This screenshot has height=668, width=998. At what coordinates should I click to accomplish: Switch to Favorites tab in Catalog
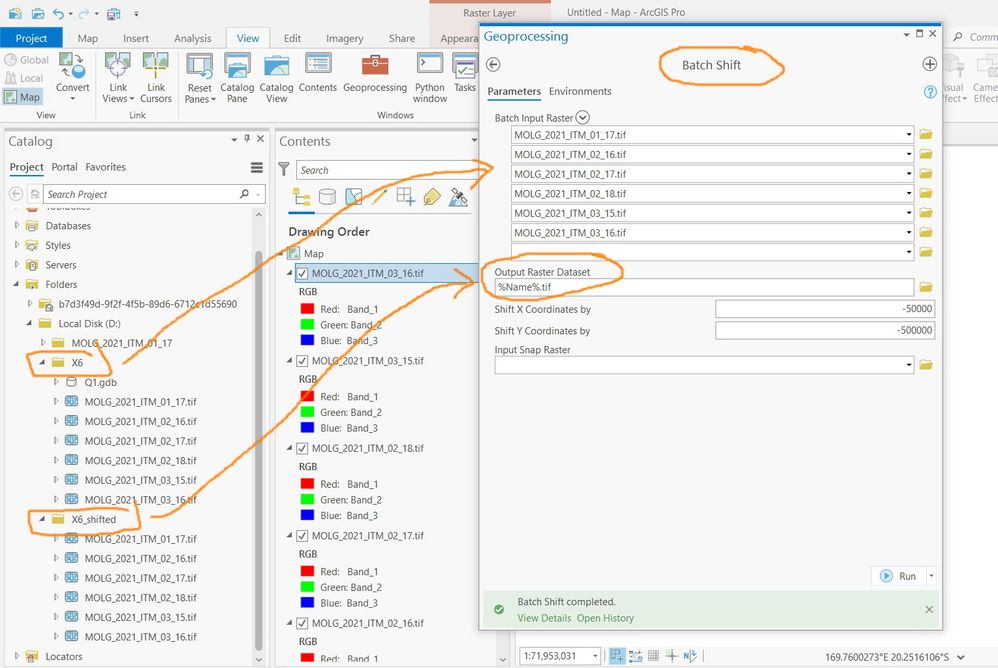[x=106, y=167]
